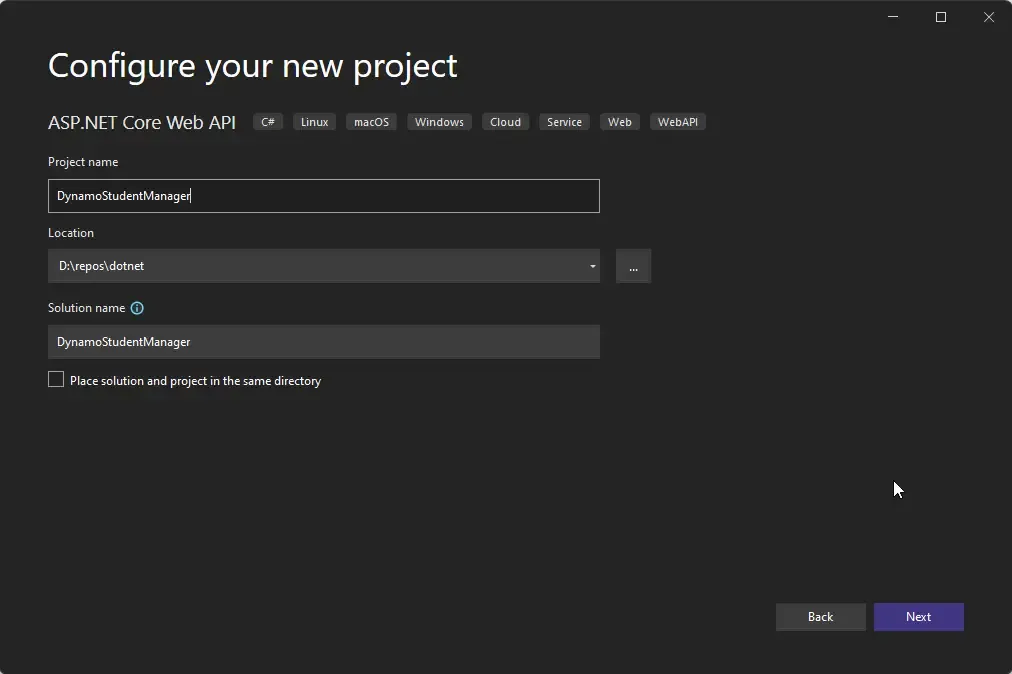Click the macOS platform tag
This screenshot has height=674, width=1012.
click(371, 121)
